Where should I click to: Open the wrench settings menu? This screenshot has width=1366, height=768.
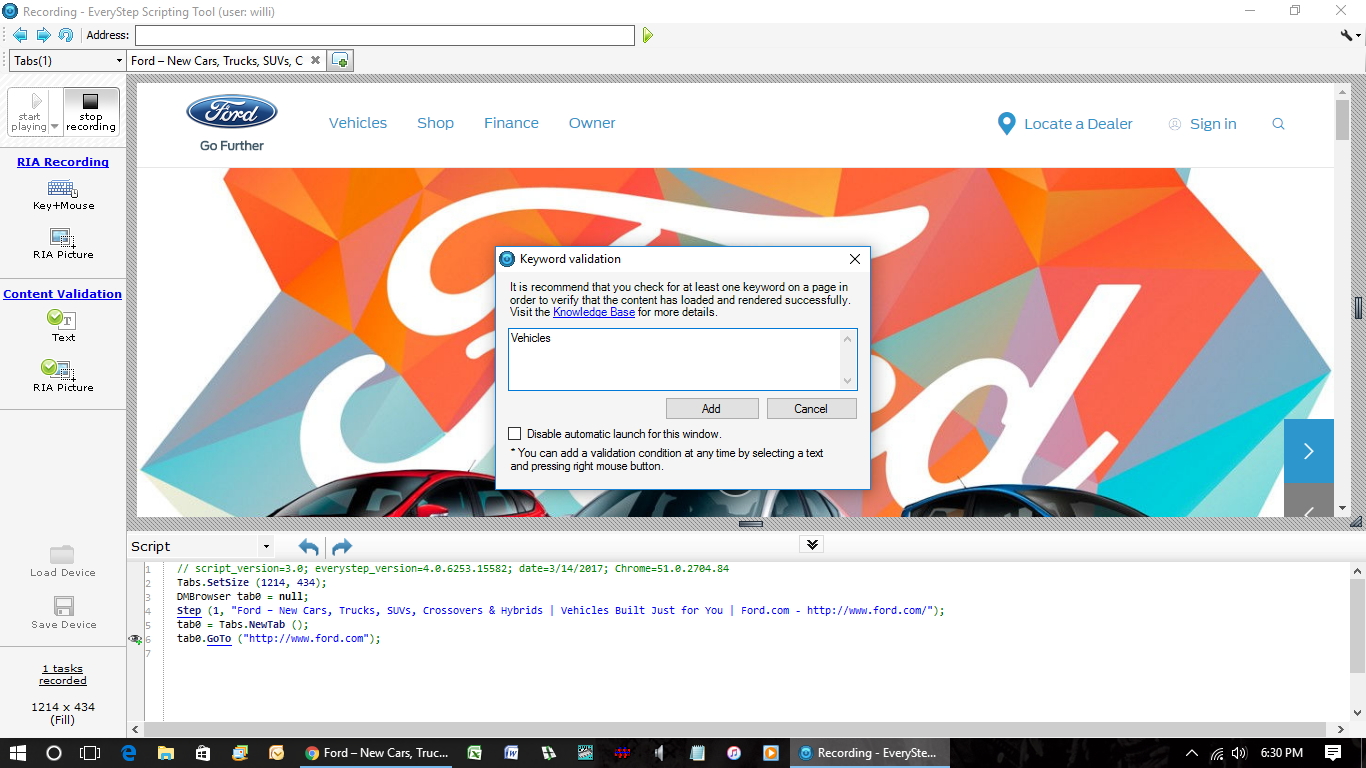pos(1349,35)
